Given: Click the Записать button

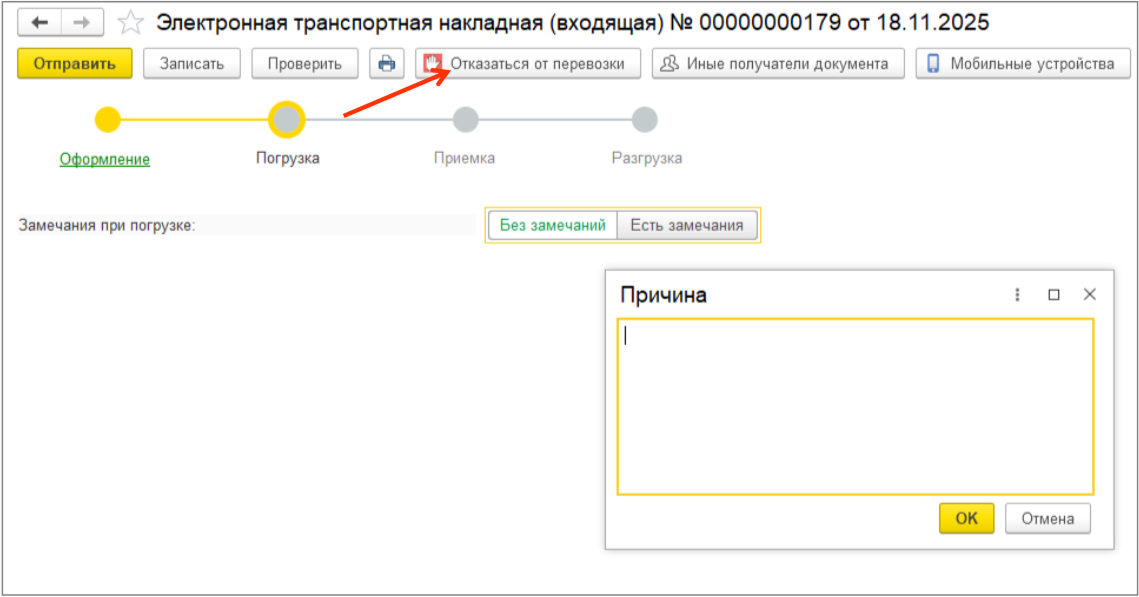Looking at the screenshot, I should pyautogui.click(x=192, y=64).
